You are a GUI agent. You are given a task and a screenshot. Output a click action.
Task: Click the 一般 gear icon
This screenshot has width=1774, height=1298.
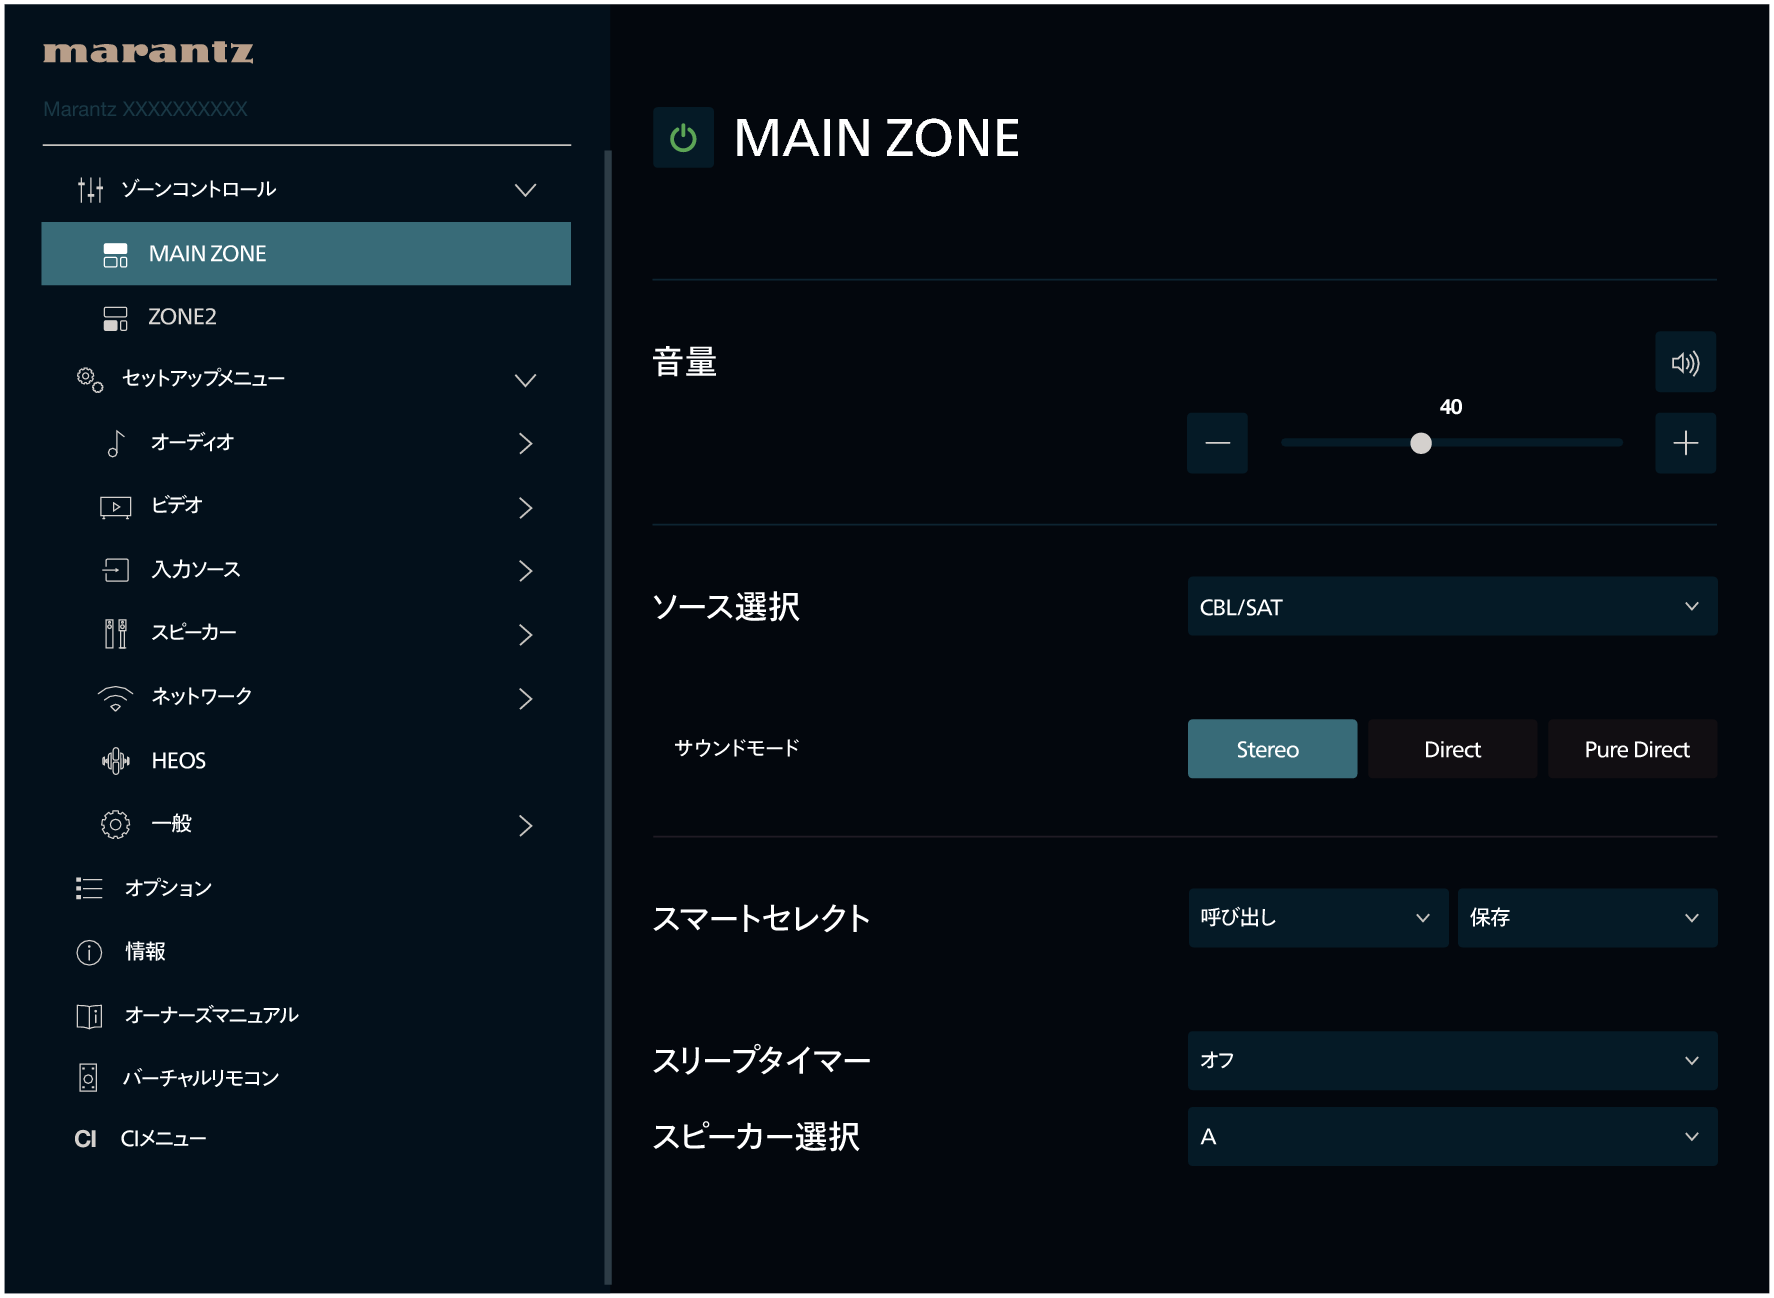coord(116,825)
